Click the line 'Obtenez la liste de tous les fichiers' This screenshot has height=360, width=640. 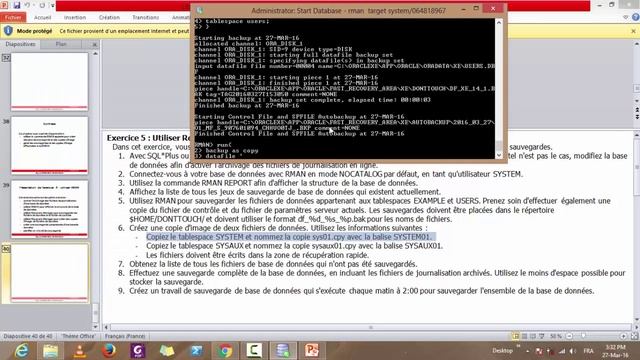coord(273,264)
